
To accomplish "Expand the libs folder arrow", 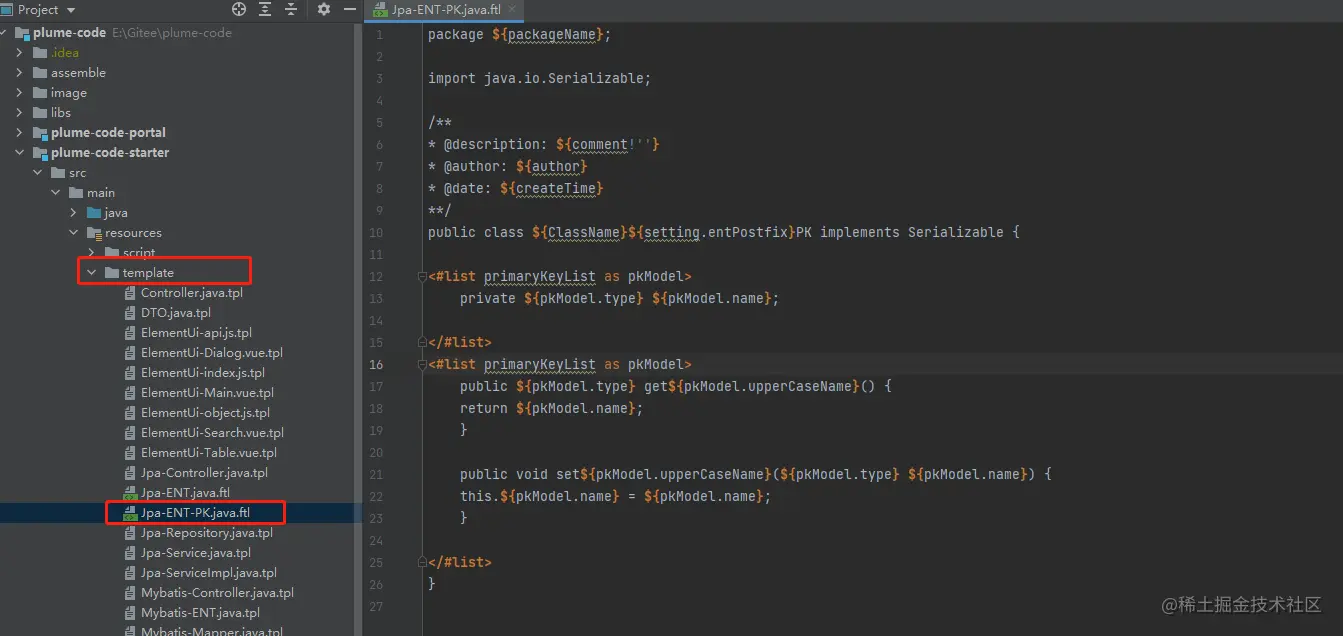I will [20, 113].
